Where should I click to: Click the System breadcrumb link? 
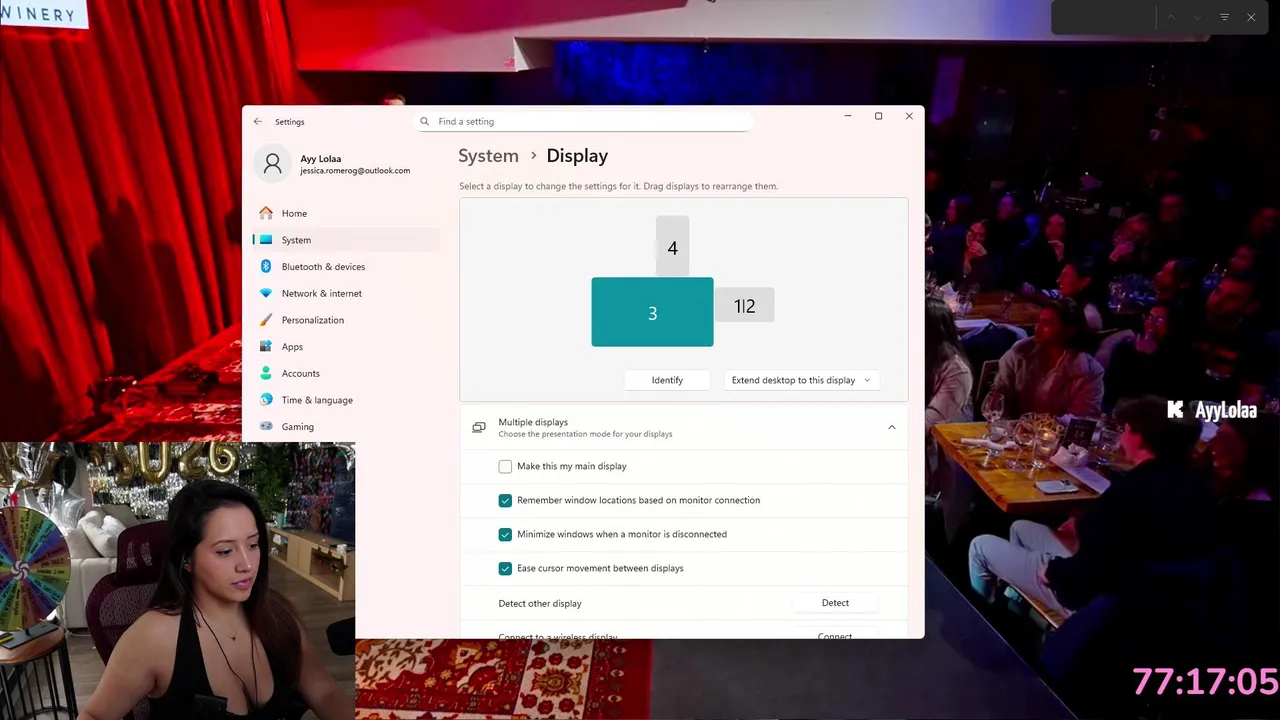(x=488, y=156)
